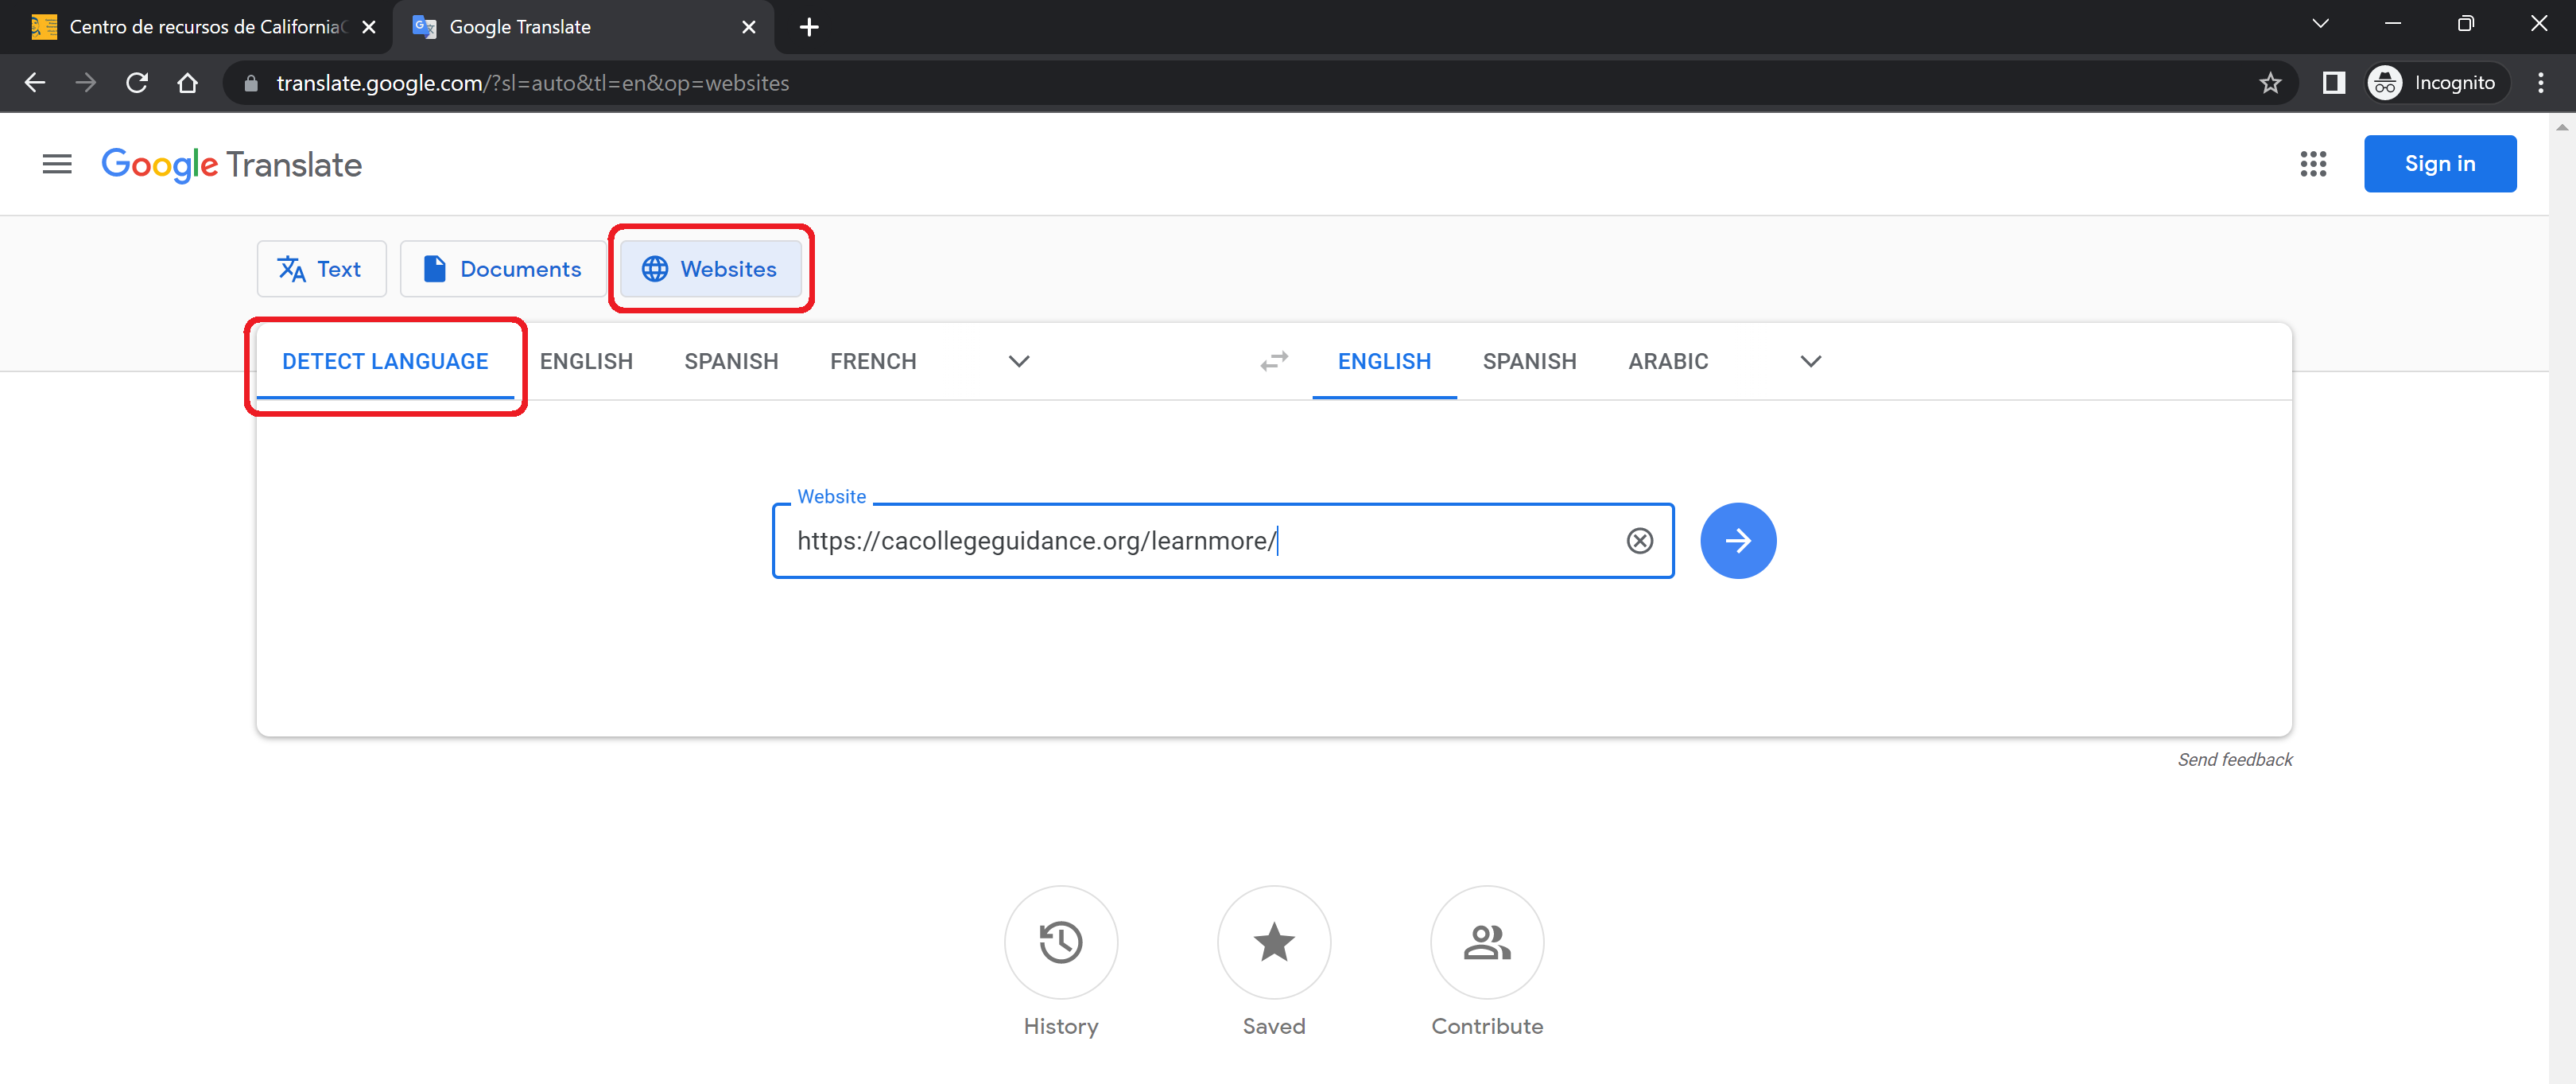
Task: Choose Spanish as target language
Action: [x=1529, y=361]
